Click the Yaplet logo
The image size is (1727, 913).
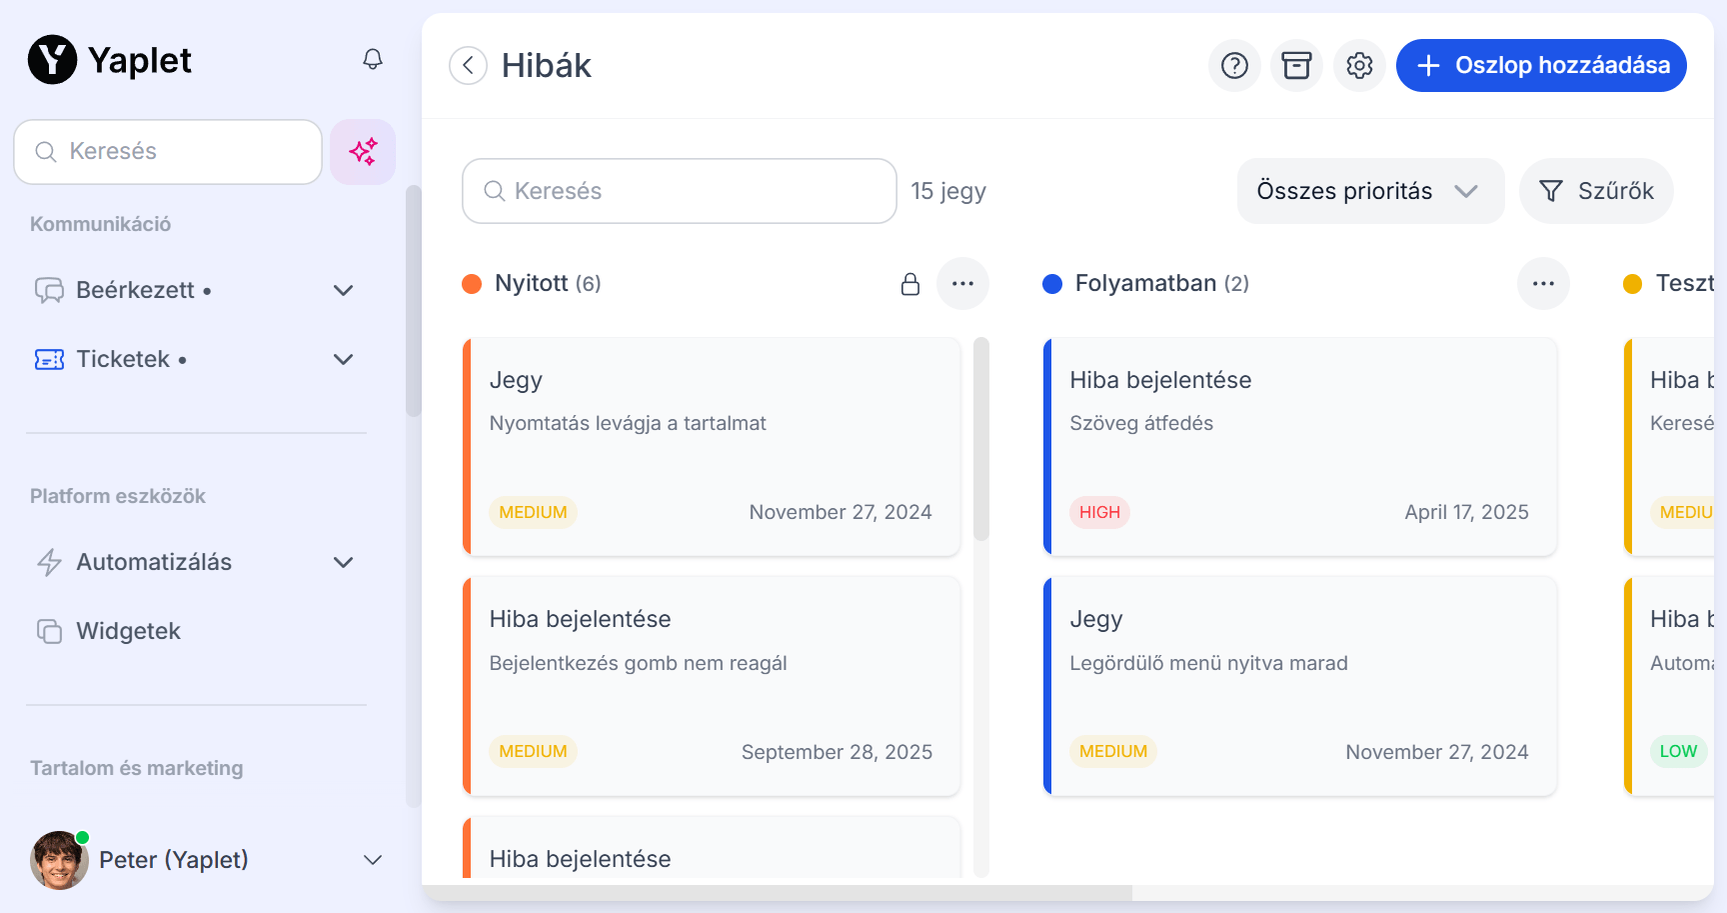109,60
